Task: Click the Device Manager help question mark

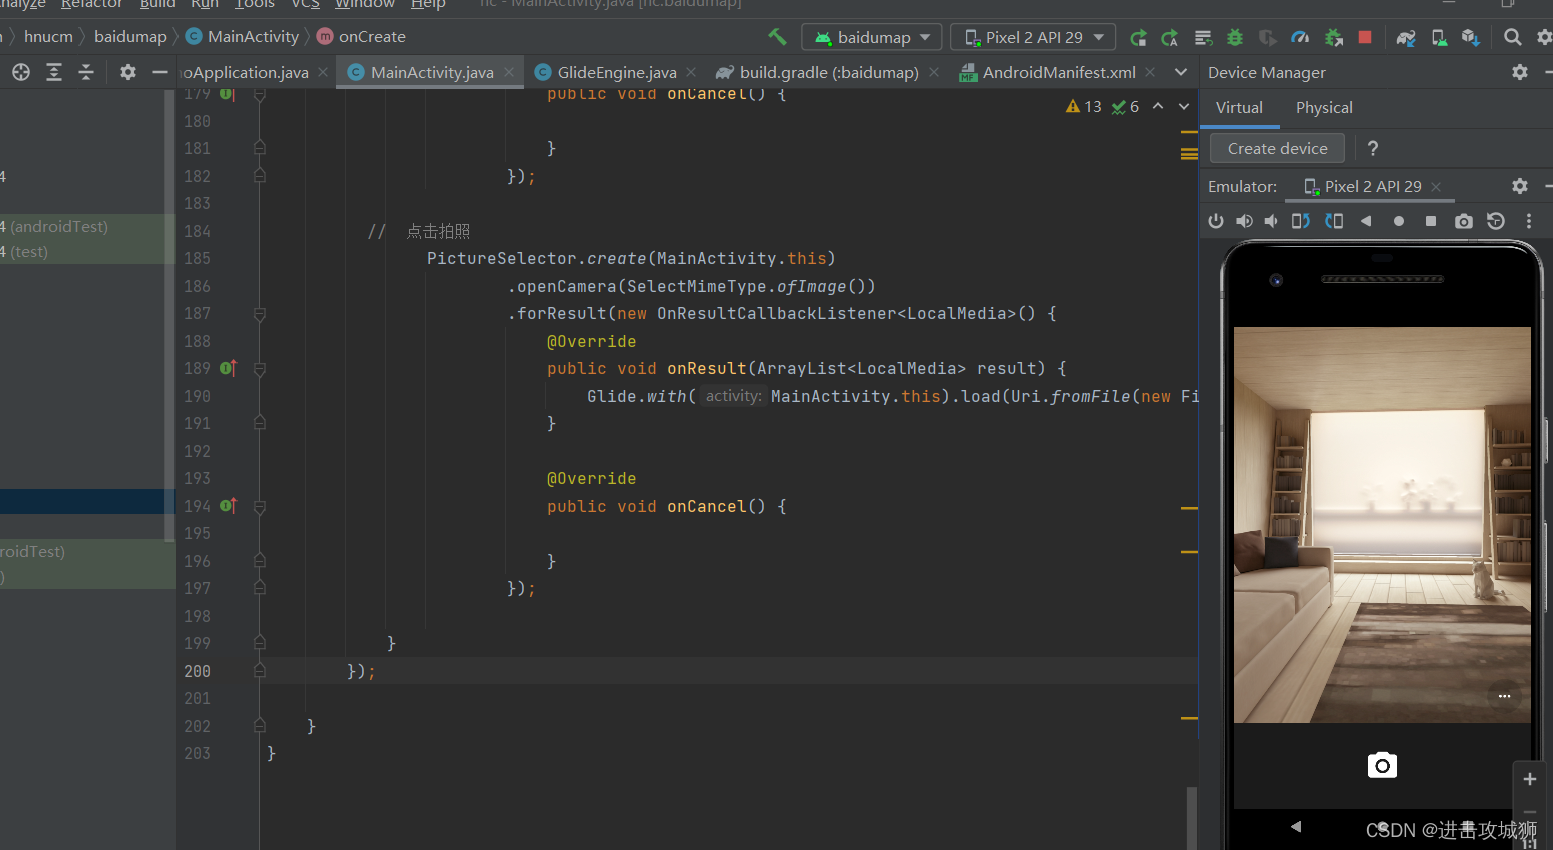Action: [x=1373, y=148]
